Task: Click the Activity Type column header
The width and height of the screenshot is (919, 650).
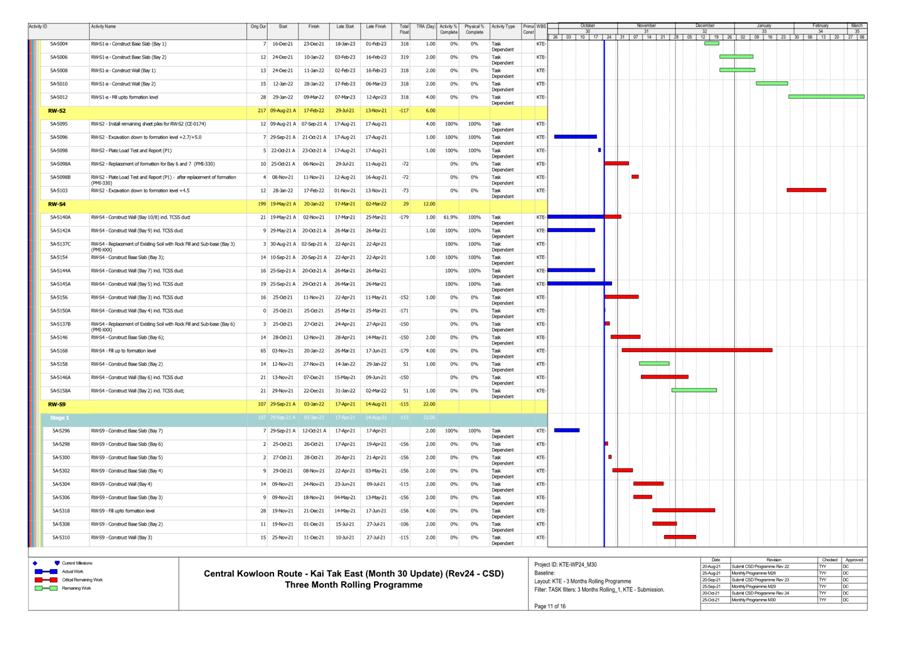Action: (x=504, y=26)
